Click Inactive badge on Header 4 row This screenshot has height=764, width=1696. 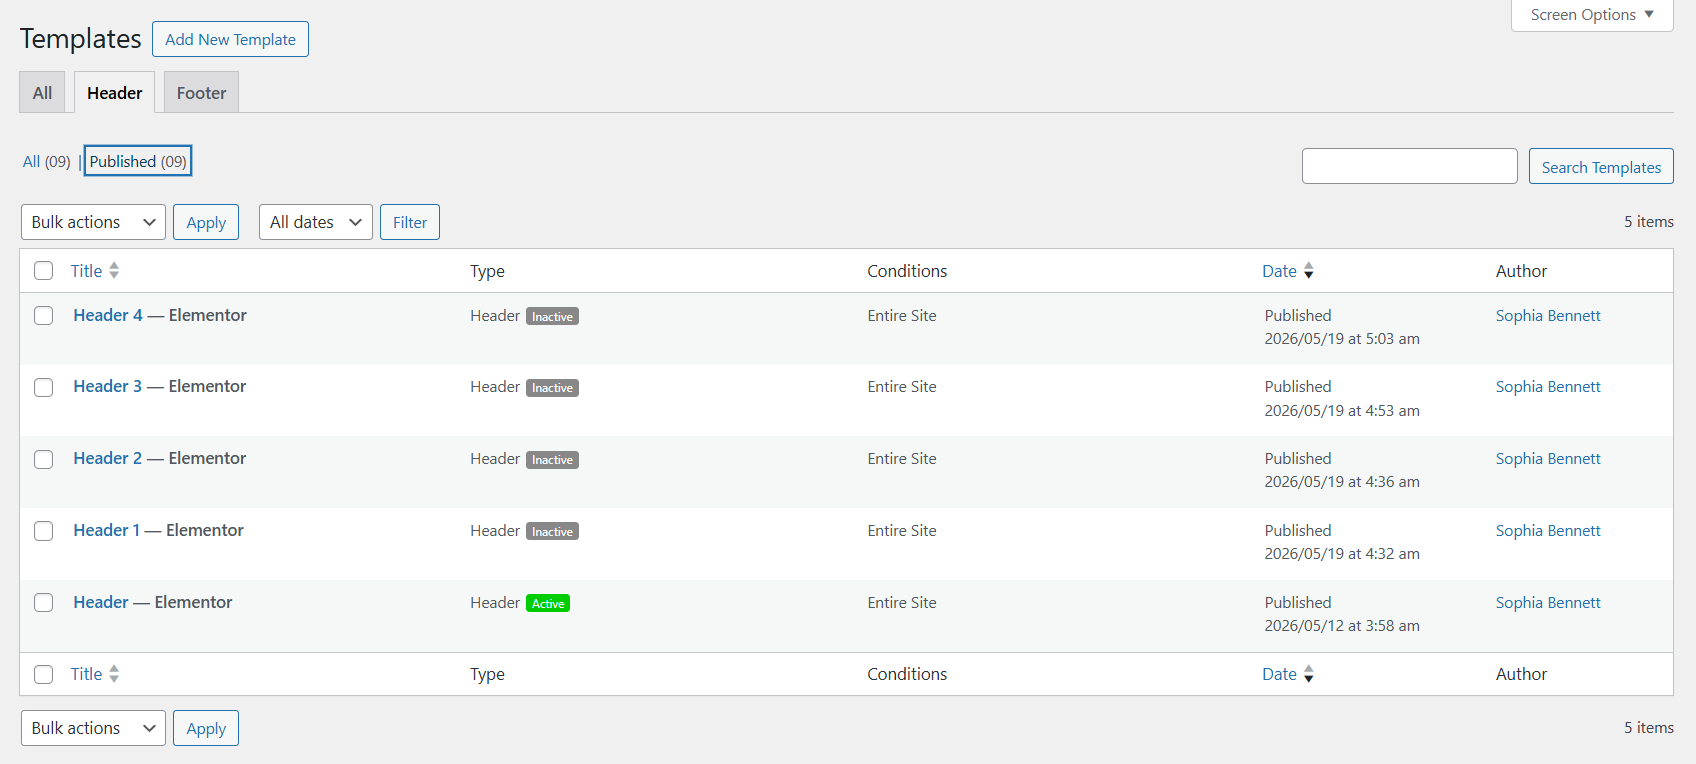(x=552, y=316)
